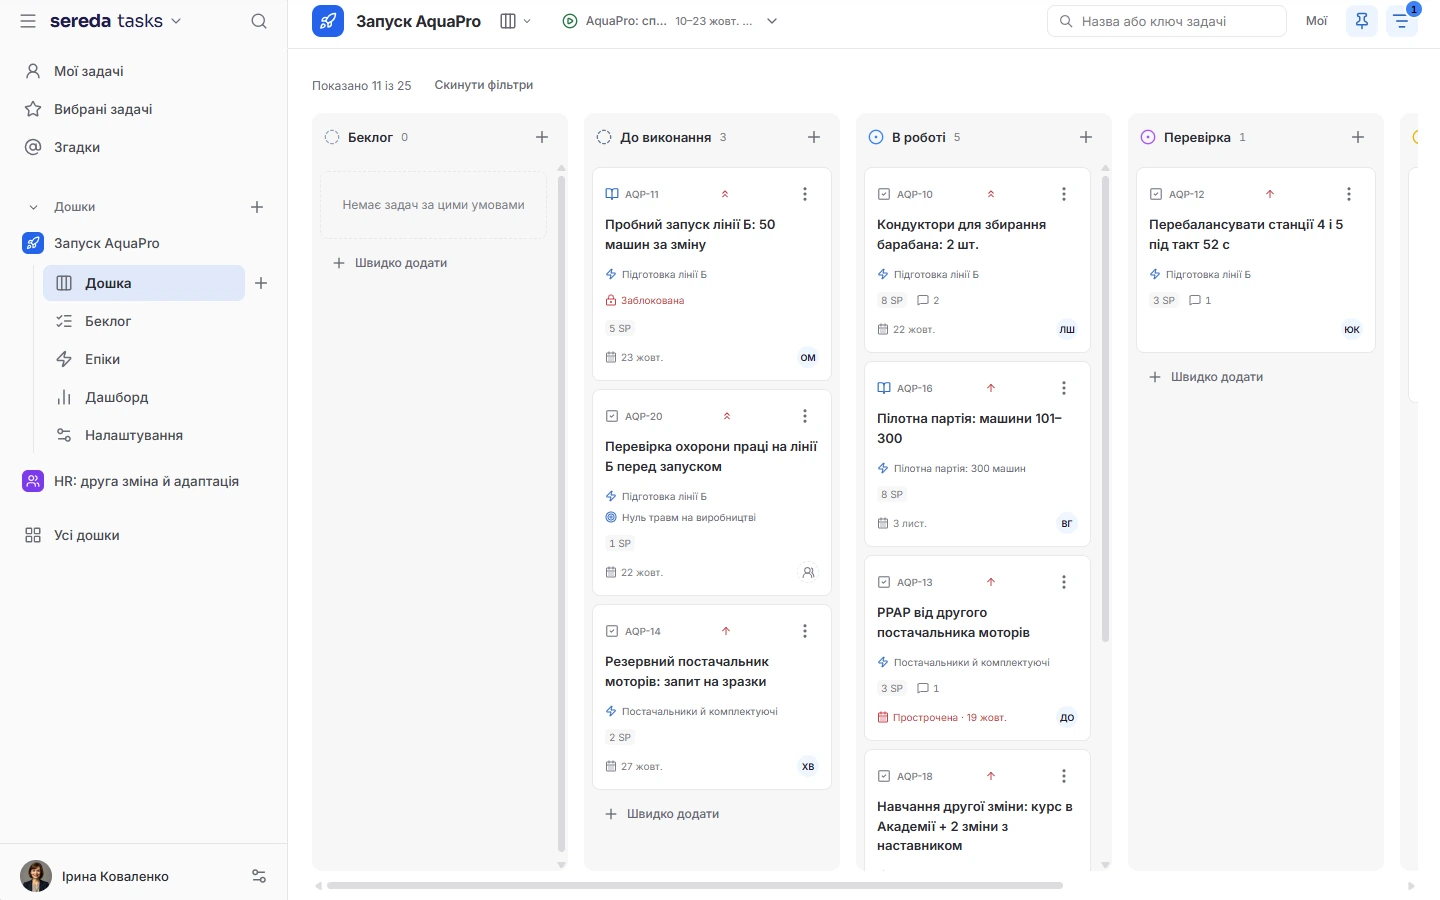Open HR: друга зміна й адаптація board

coord(144,481)
